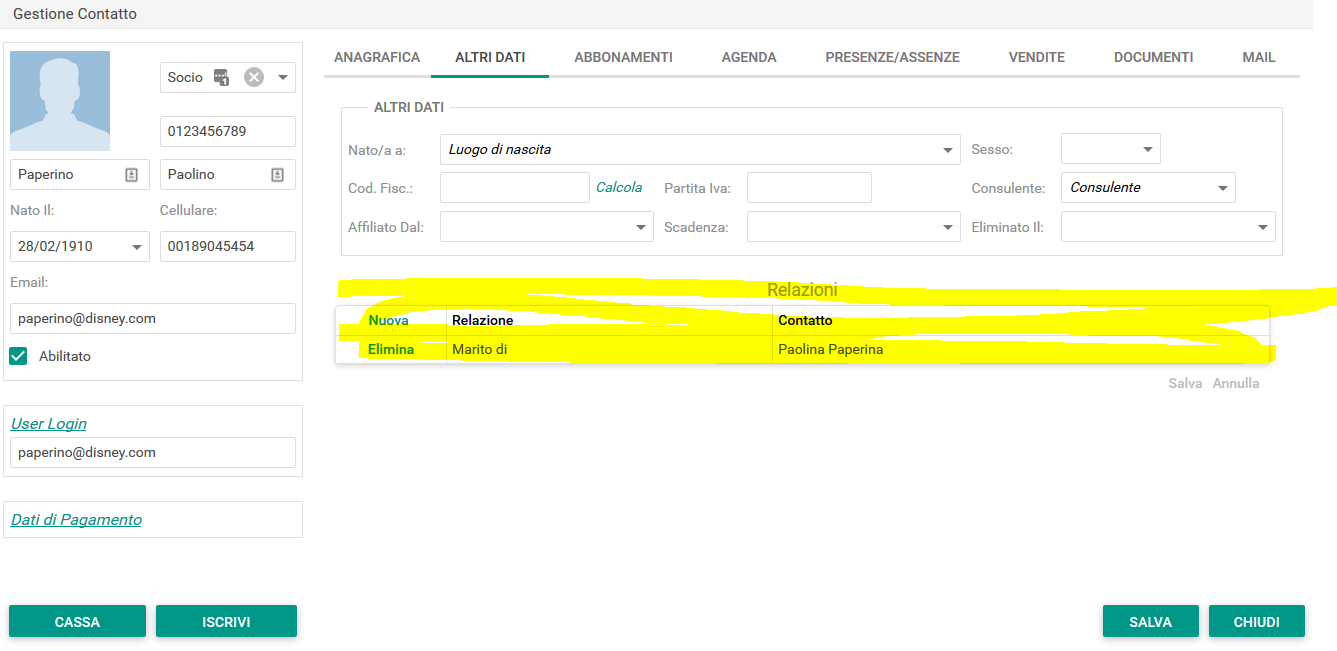Click the Partita Iva input field
This screenshot has width=1337, height=651.
pyautogui.click(x=809, y=187)
